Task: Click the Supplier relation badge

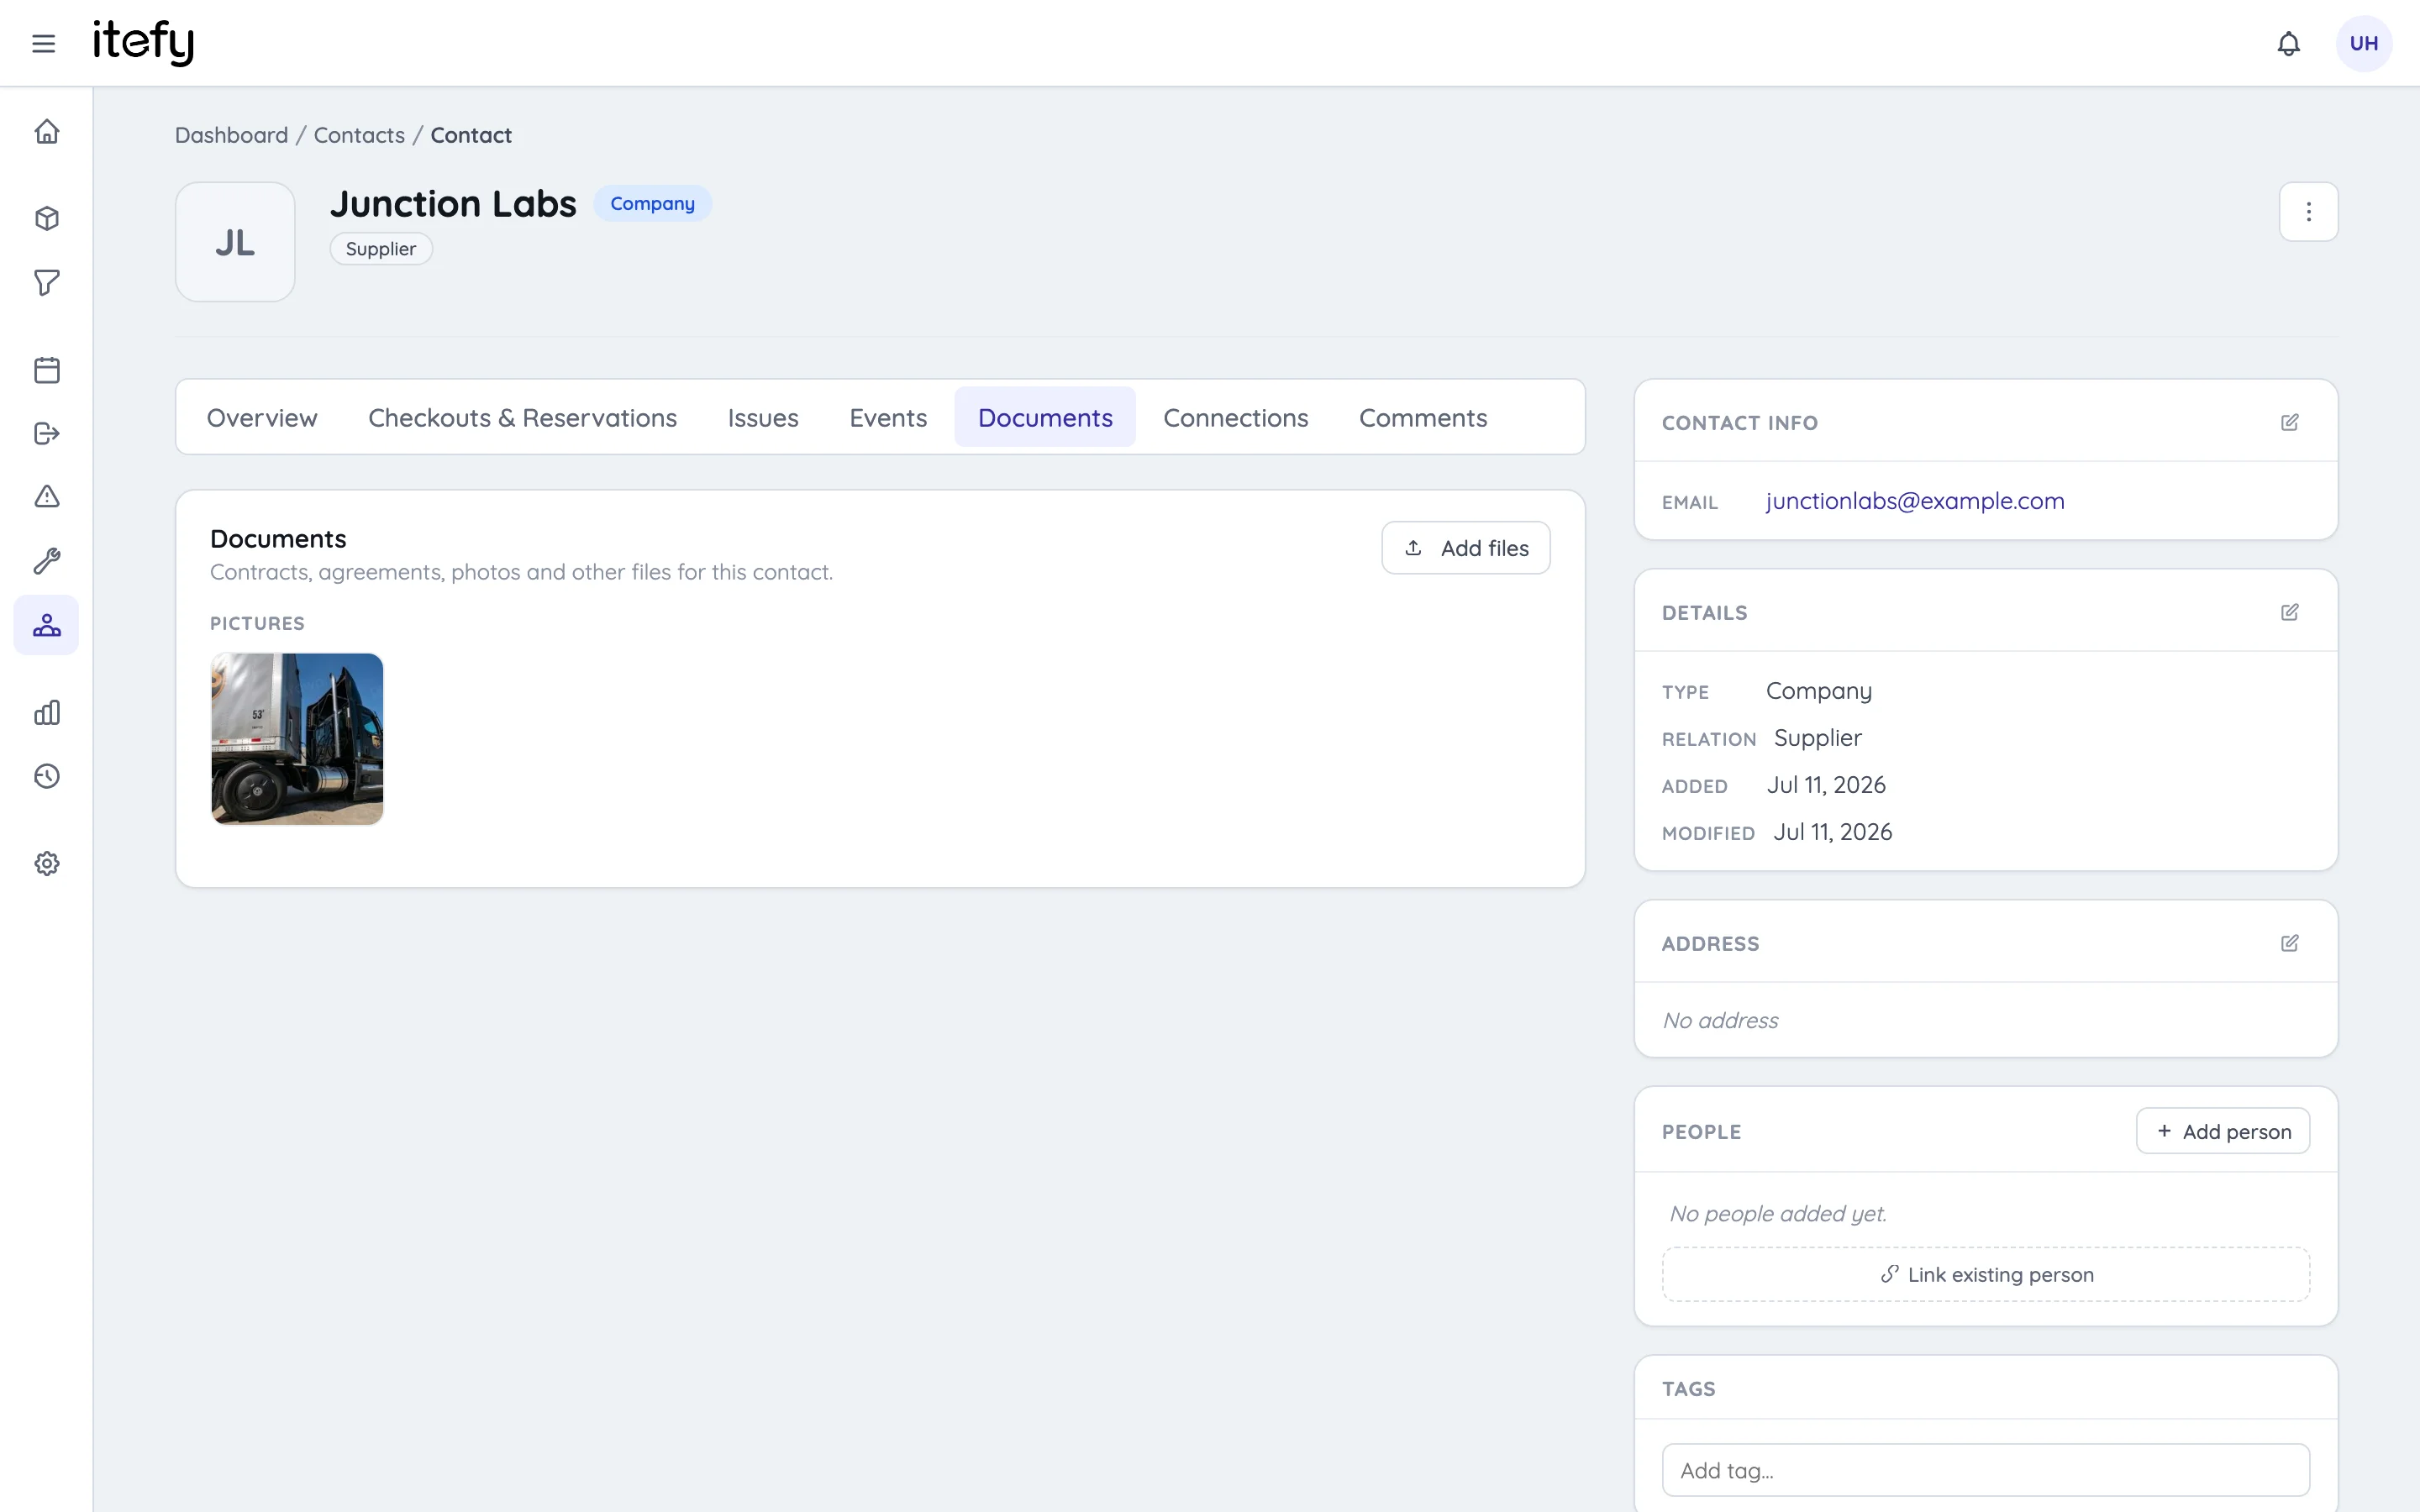Action: pos(381,249)
